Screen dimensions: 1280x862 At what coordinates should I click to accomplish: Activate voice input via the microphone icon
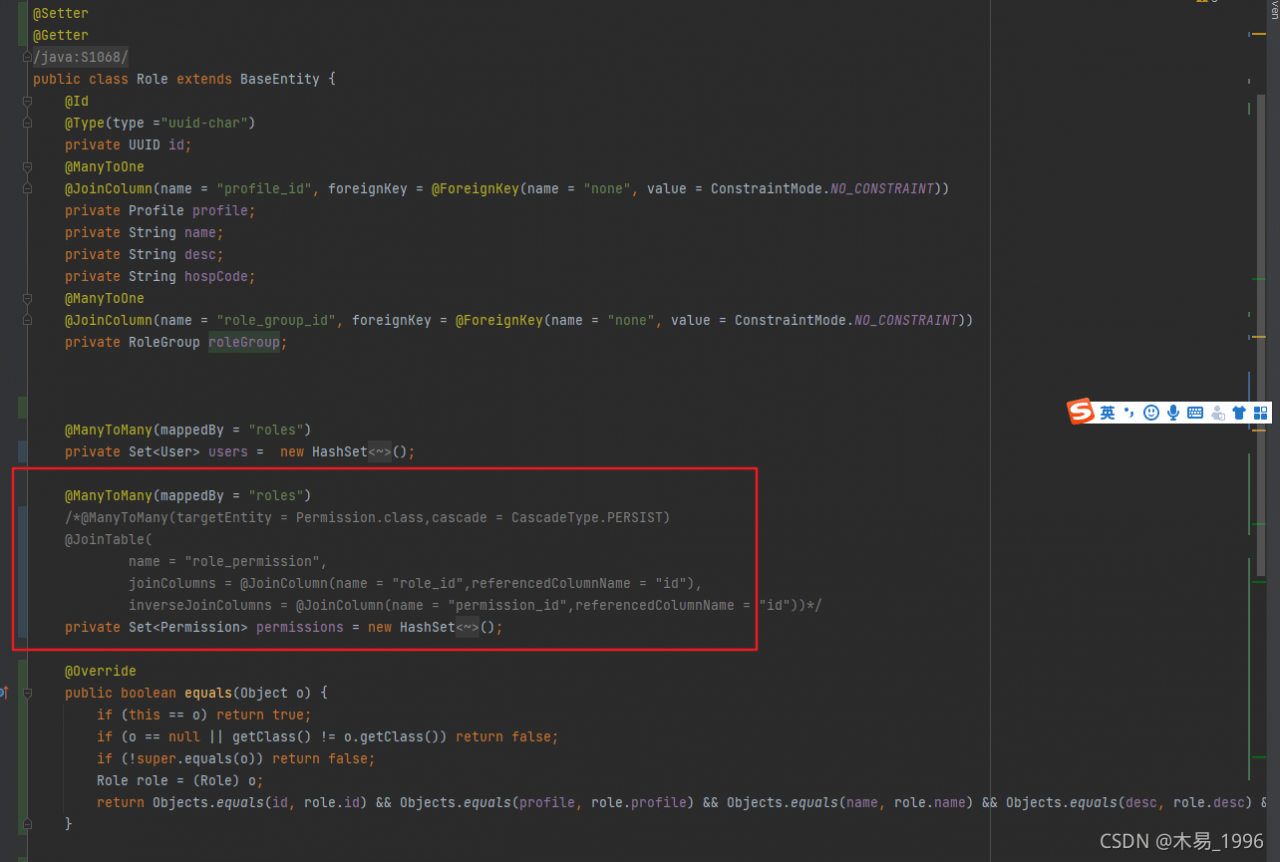(1173, 412)
